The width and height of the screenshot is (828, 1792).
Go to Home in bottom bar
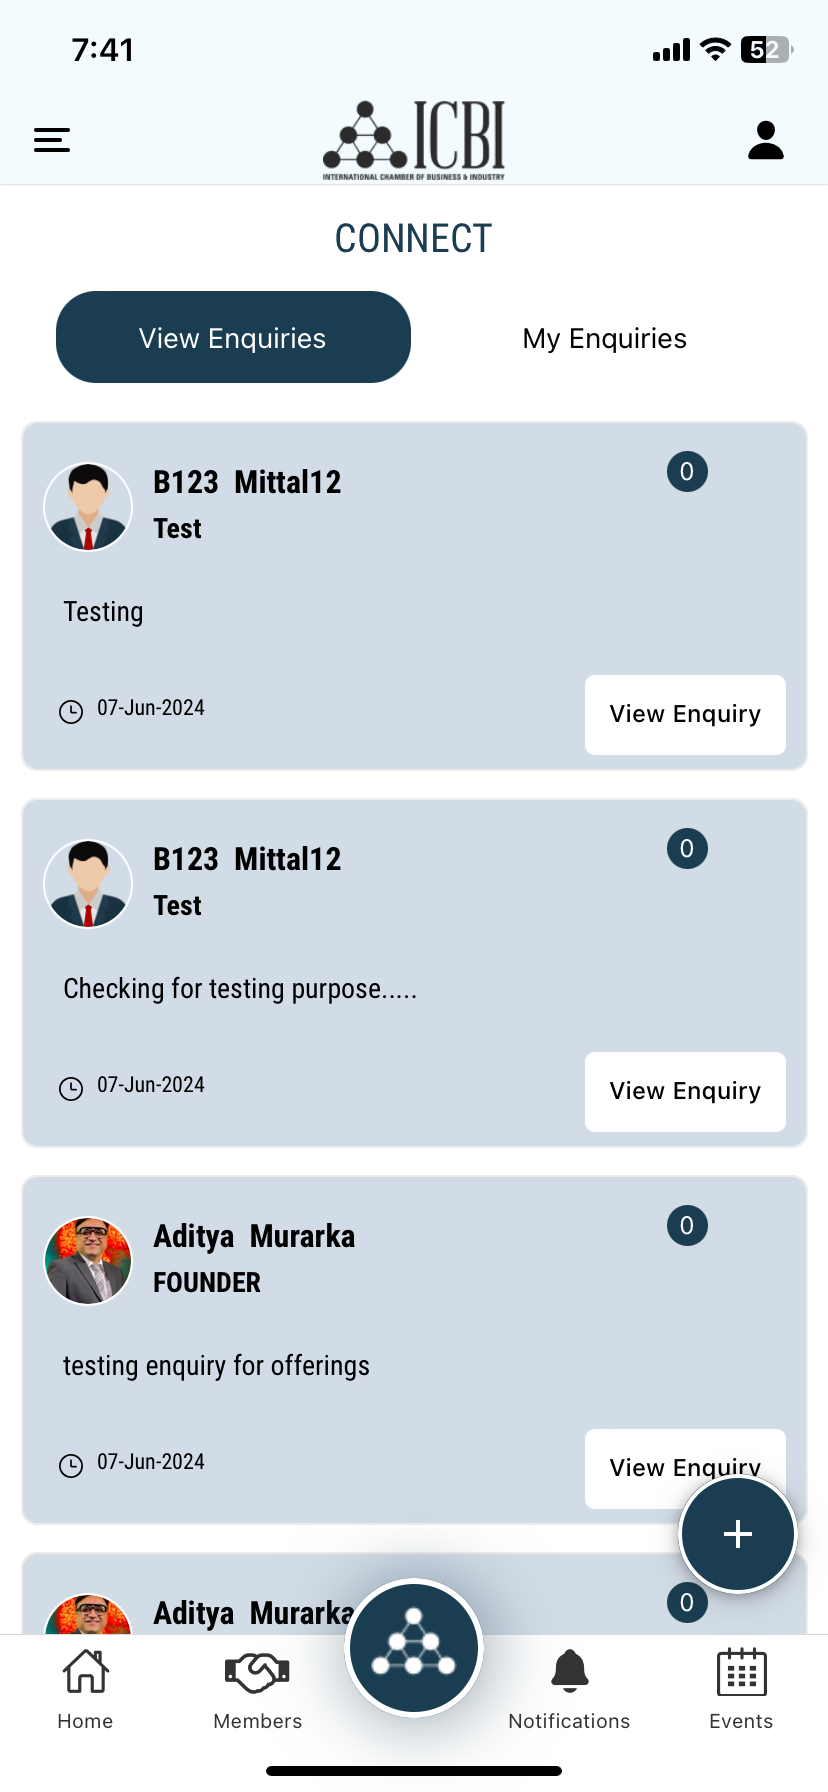click(x=85, y=1690)
